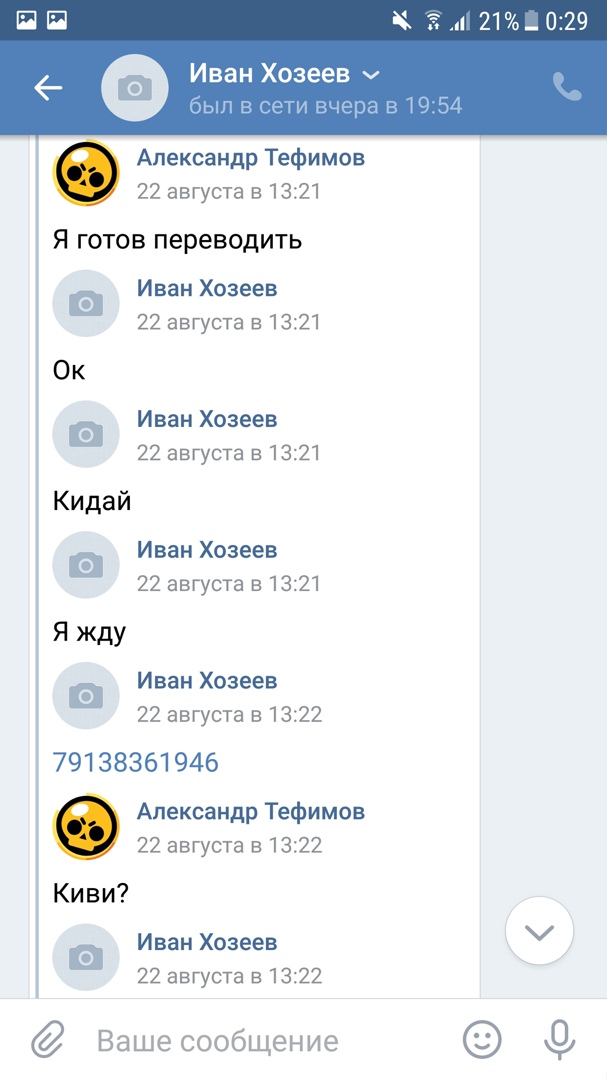Expand the dropdown chevron next to Иван Хозеев

point(371,75)
